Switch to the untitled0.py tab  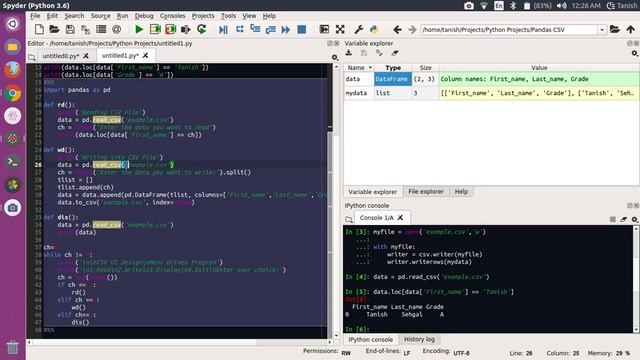point(61,56)
